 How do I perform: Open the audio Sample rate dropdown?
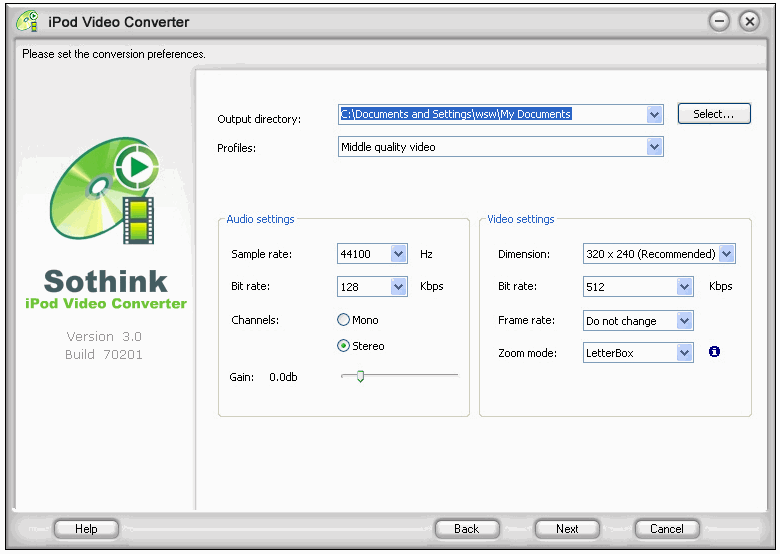tap(398, 254)
